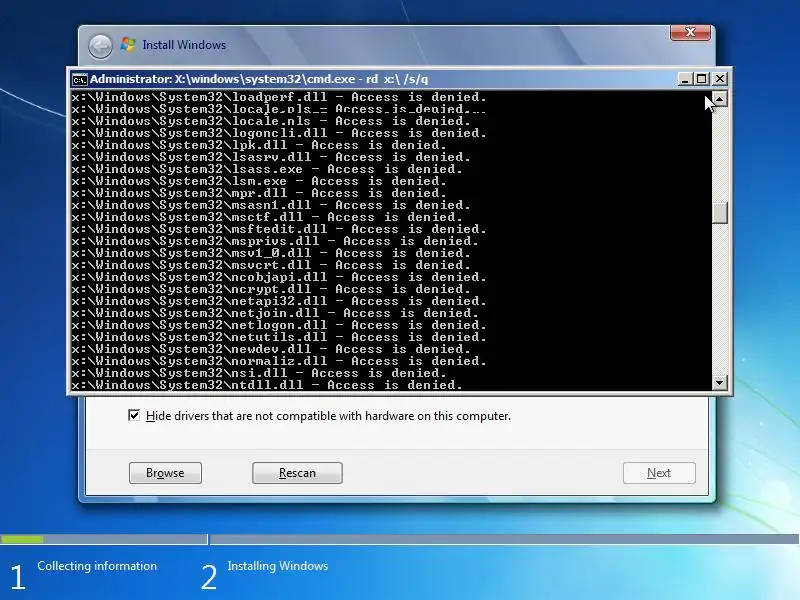800x600 pixels.
Task: Click the Browse button
Action: point(165,473)
